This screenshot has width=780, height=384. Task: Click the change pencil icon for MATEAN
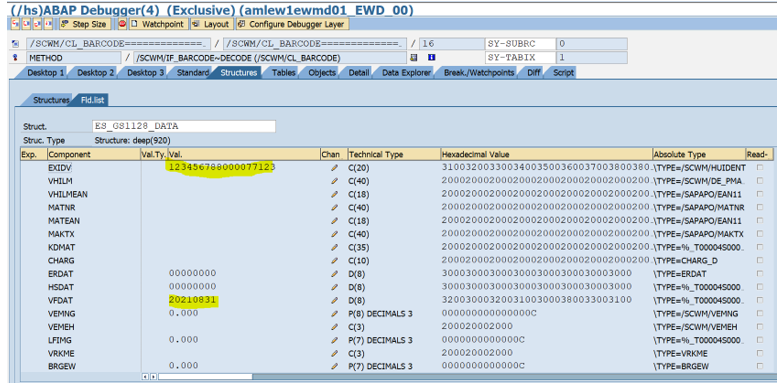(x=334, y=220)
